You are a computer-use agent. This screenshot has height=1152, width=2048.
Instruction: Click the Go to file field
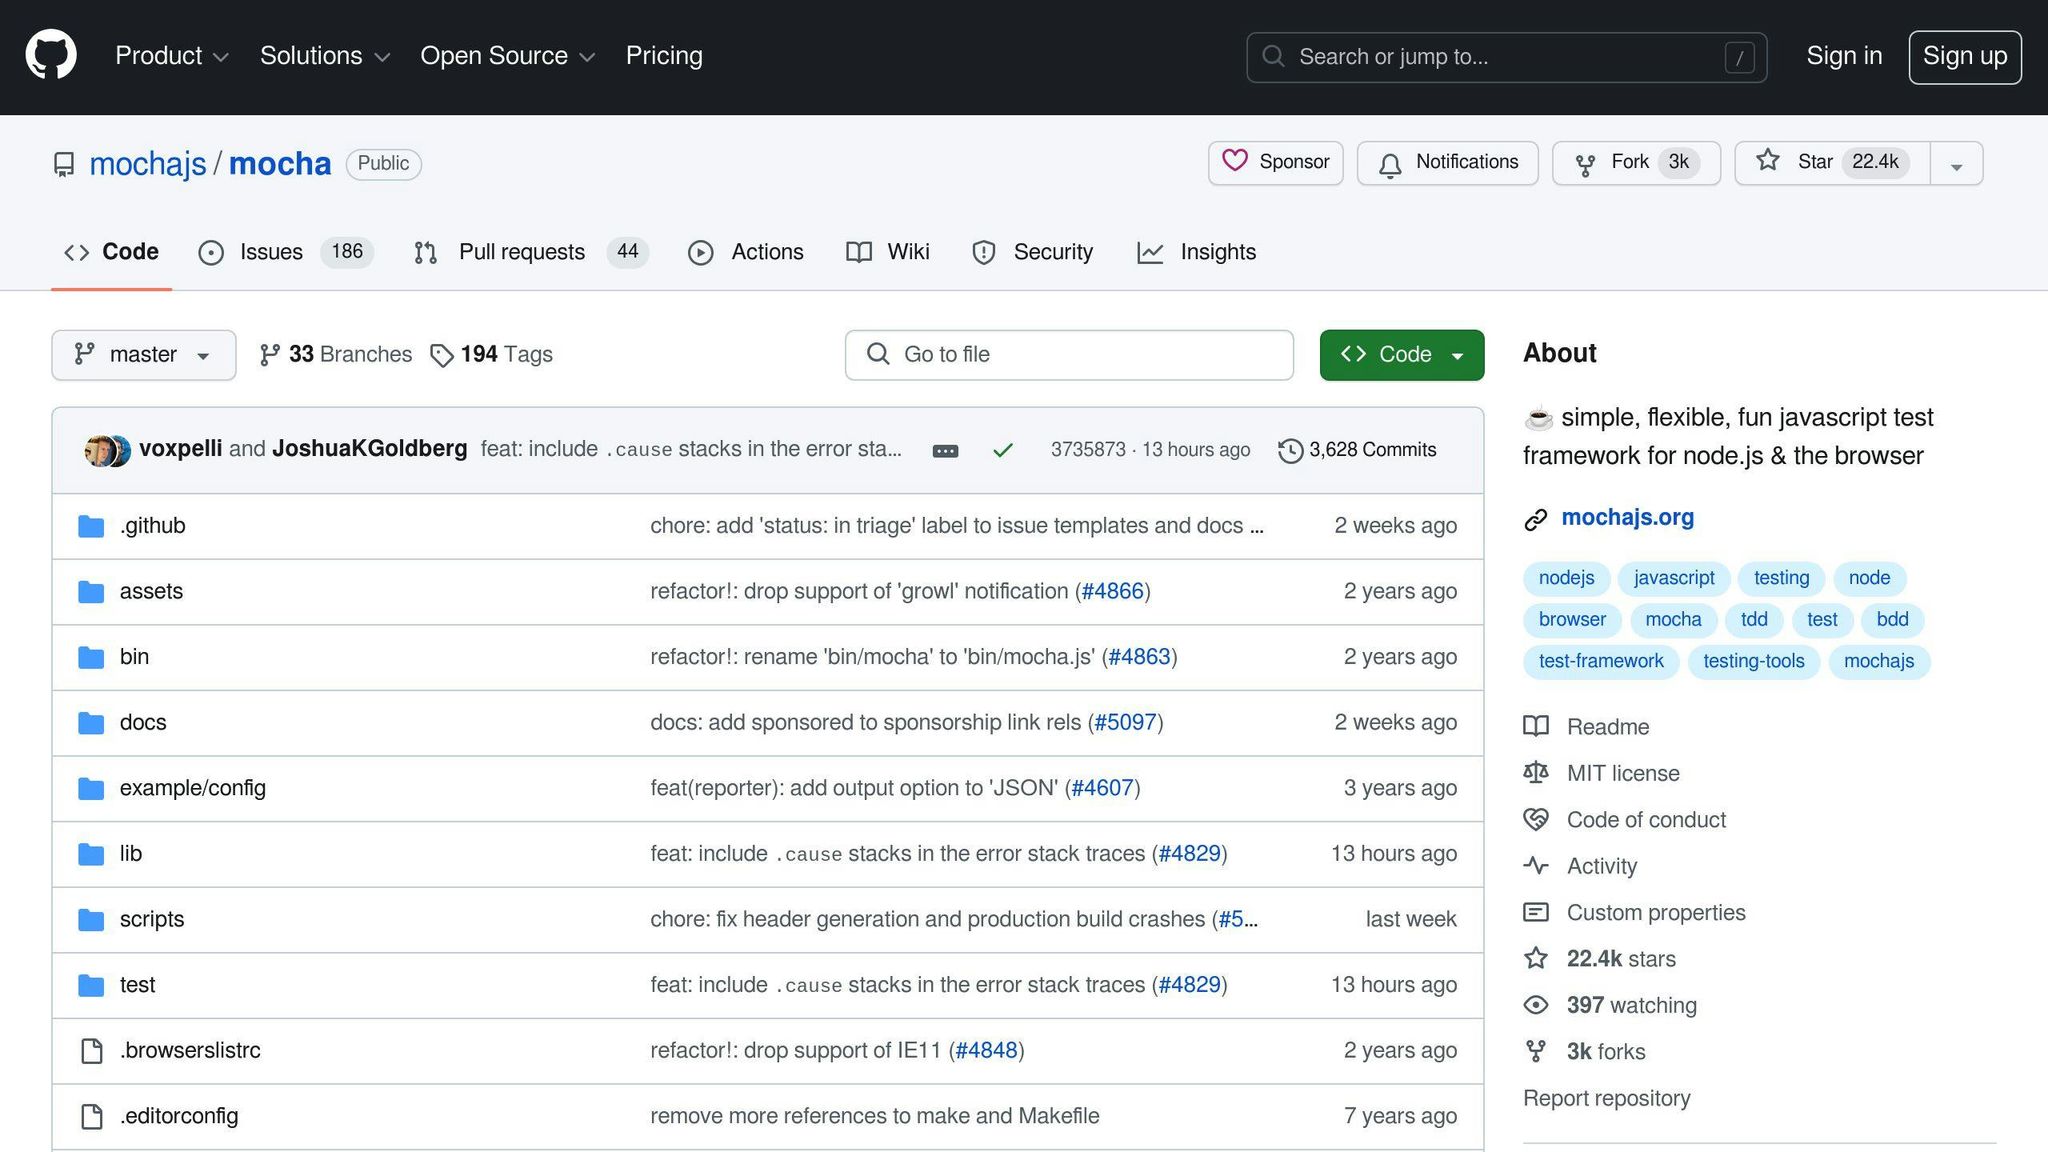pyautogui.click(x=1068, y=355)
